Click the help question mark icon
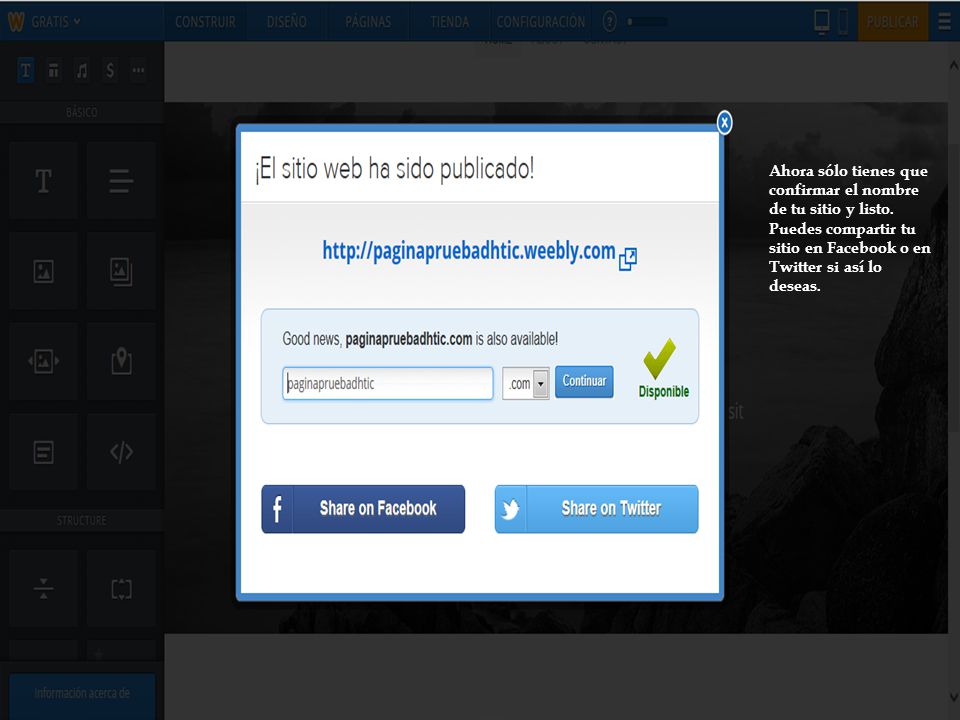Viewport: 960px width, 720px height. (x=609, y=22)
